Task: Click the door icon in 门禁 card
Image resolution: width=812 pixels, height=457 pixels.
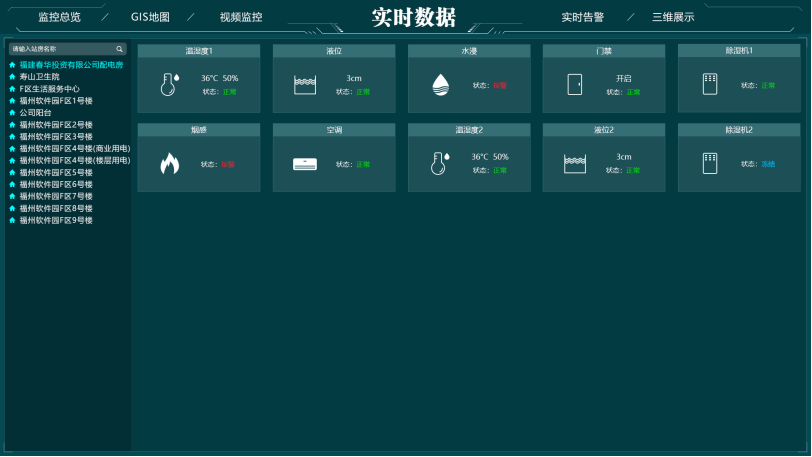Action: coord(575,85)
